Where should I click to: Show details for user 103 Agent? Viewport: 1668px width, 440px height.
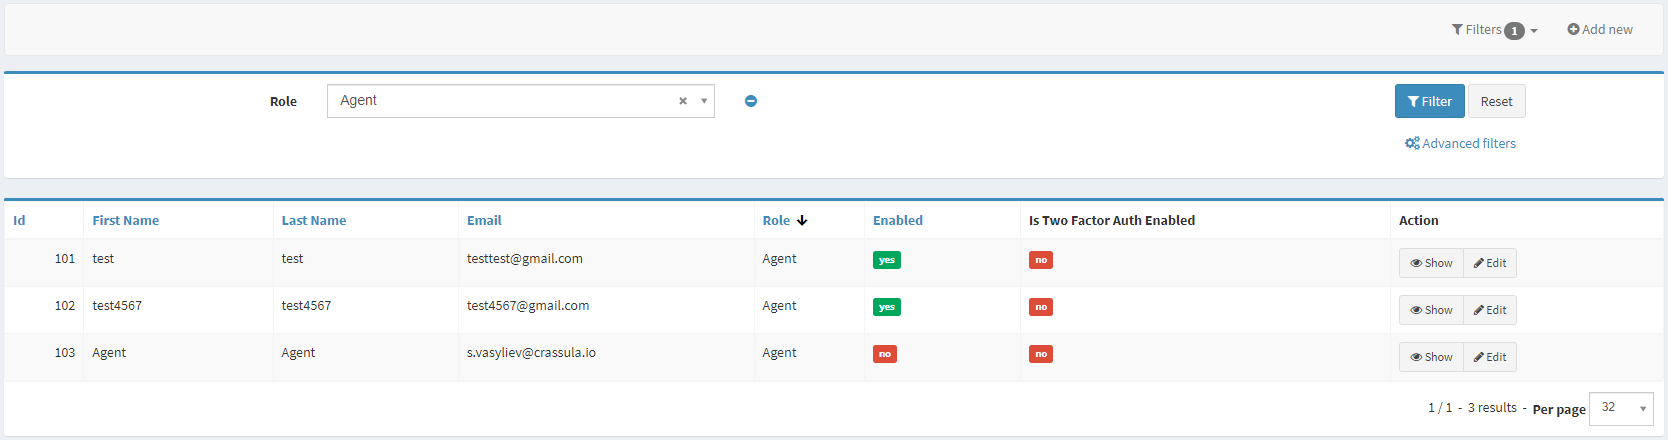tap(1431, 357)
